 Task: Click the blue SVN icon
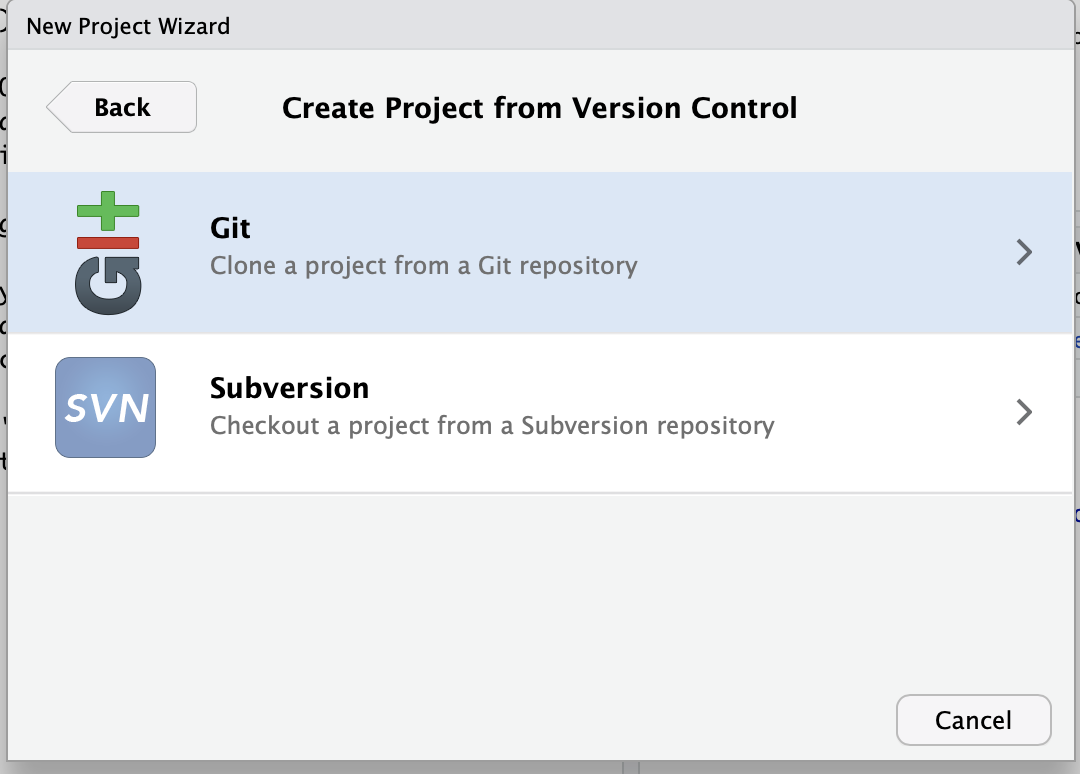pos(105,408)
